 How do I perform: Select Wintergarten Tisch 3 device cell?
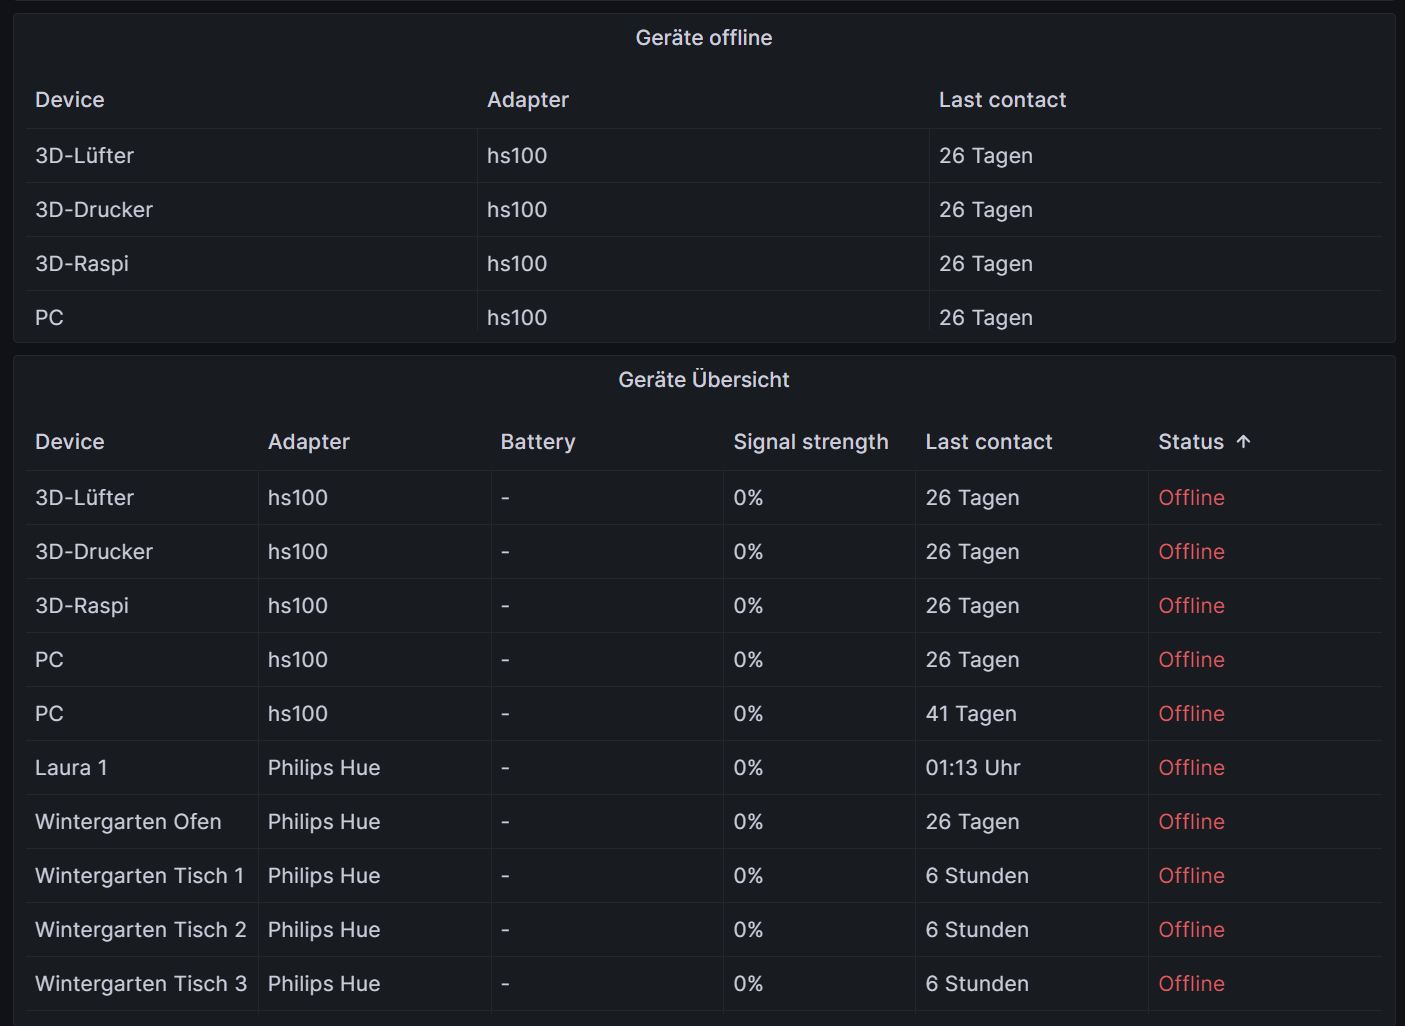pyautogui.click(x=140, y=984)
